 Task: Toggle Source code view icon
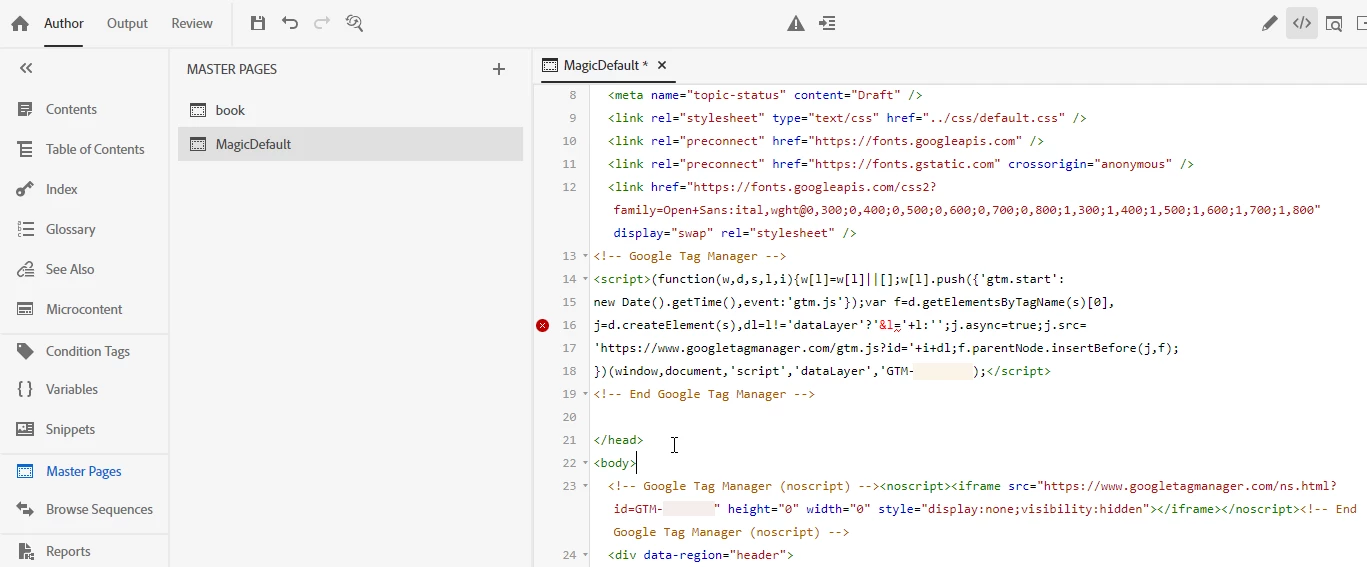point(1301,23)
